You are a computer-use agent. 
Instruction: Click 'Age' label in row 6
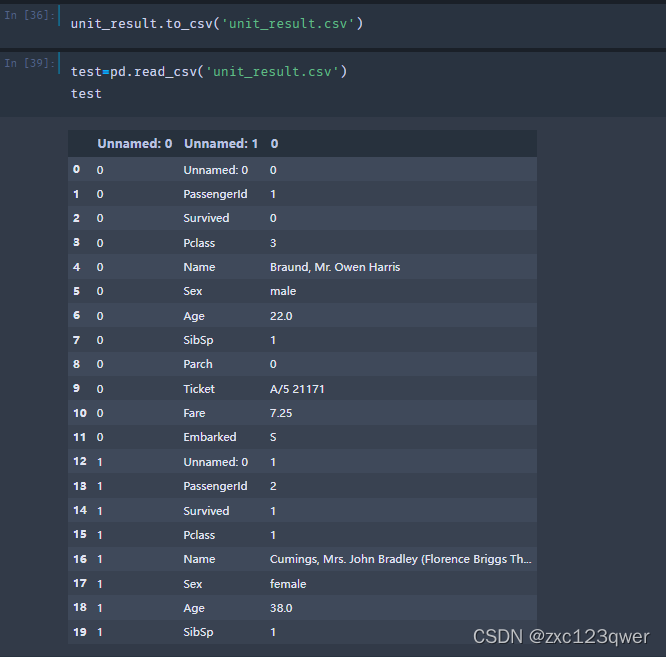(x=194, y=316)
